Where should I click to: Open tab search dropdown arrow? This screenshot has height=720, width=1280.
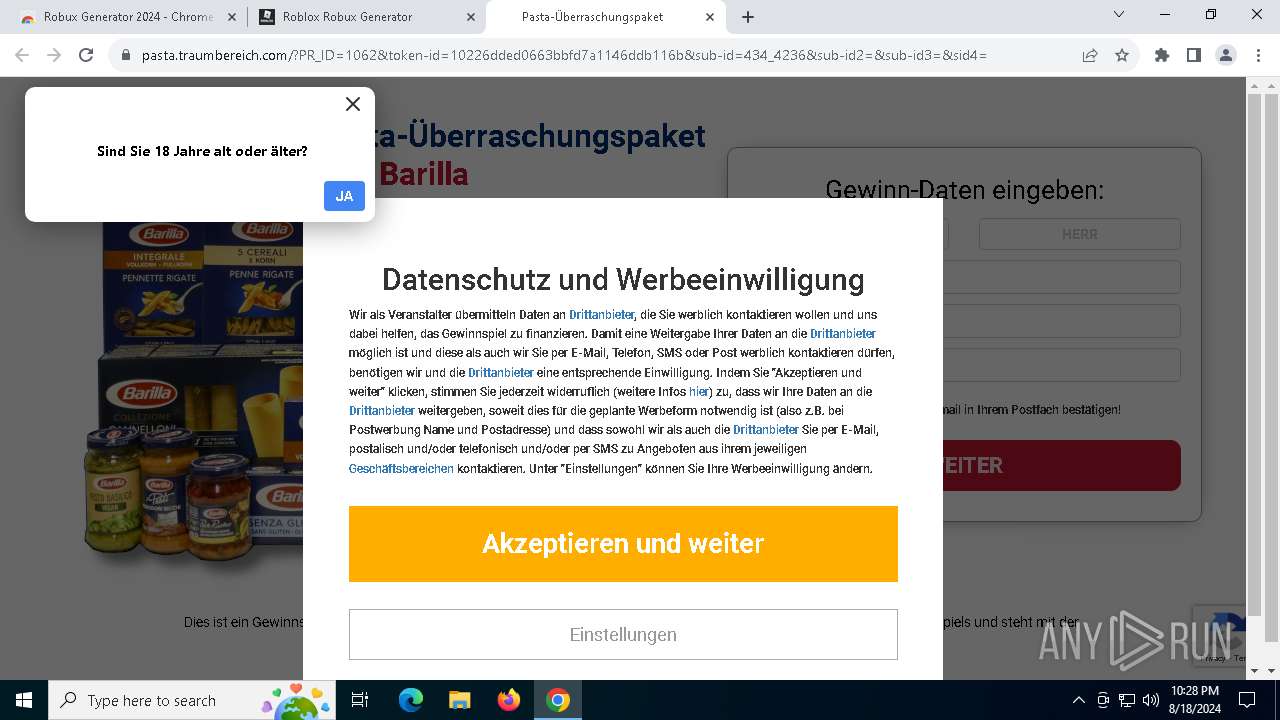(1119, 15)
